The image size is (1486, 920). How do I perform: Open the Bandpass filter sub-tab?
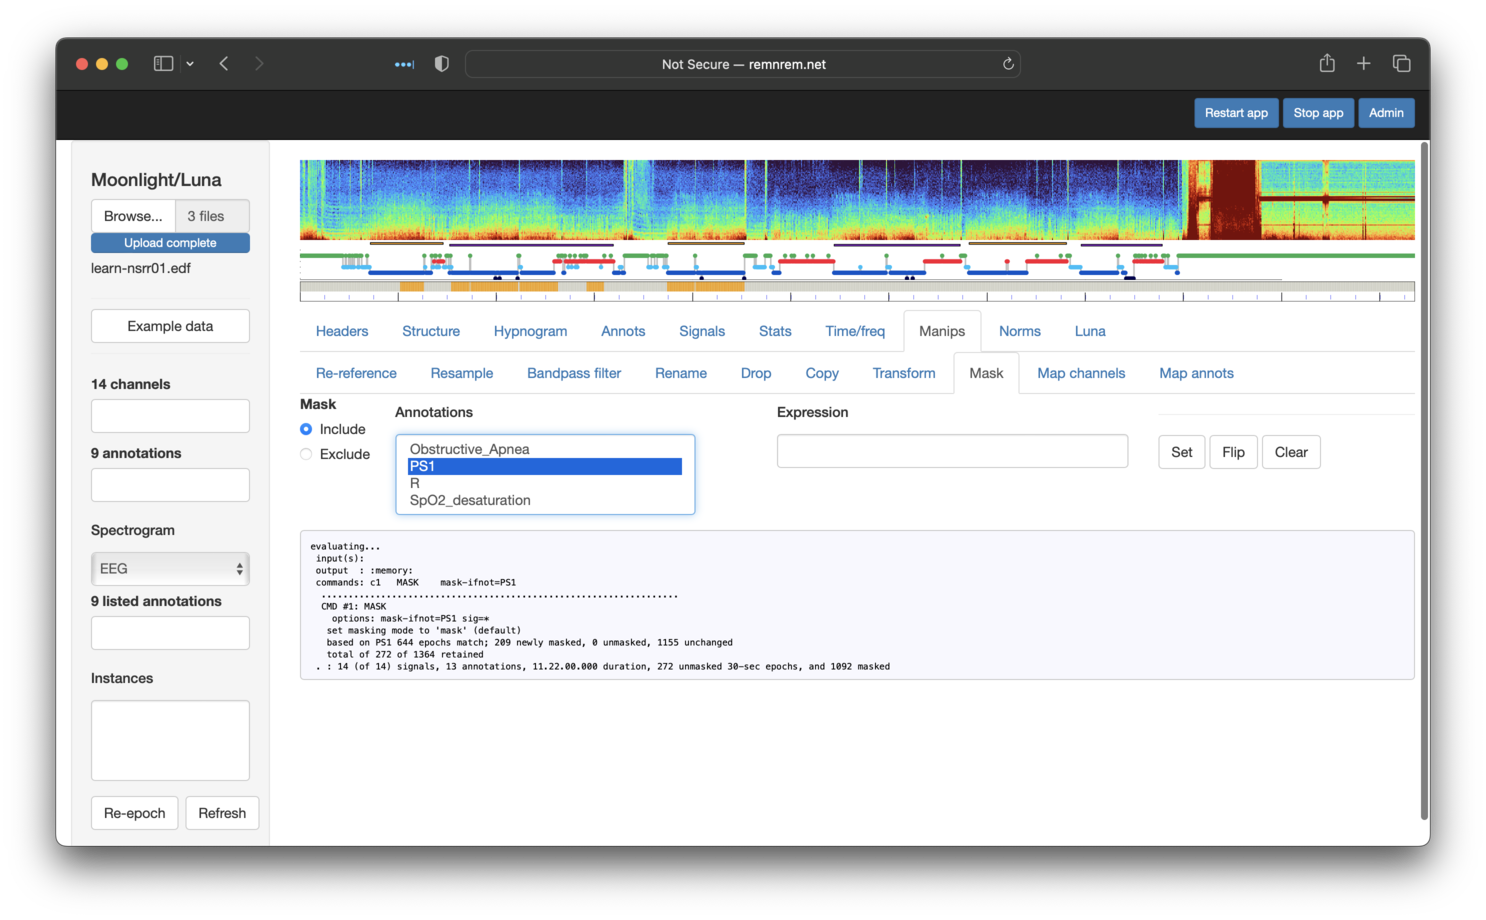click(574, 373)
